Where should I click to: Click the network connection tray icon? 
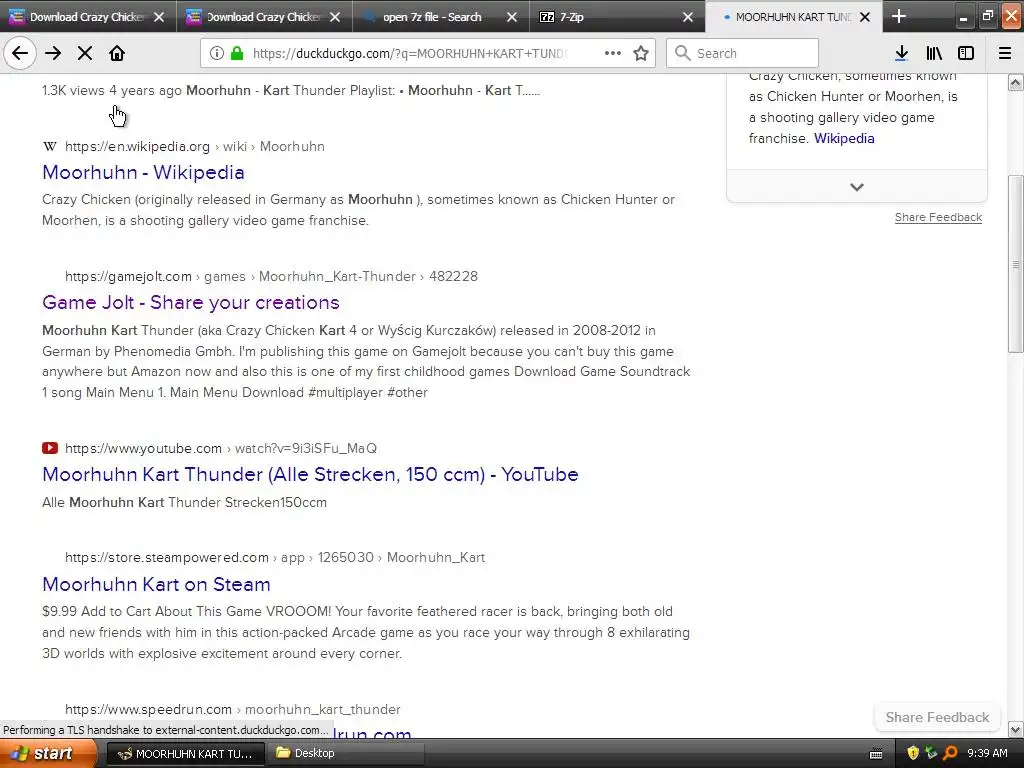pyautogui.click(x=931, y=754)
